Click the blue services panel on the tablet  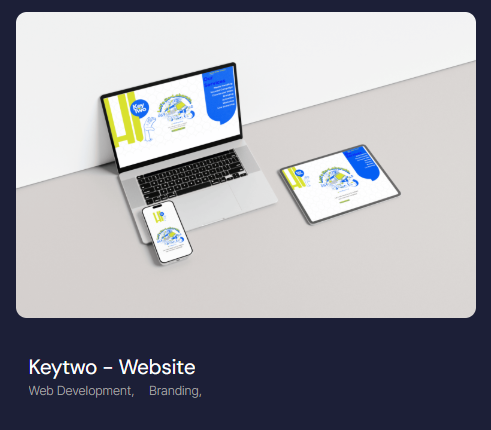(x=362, y=163)
